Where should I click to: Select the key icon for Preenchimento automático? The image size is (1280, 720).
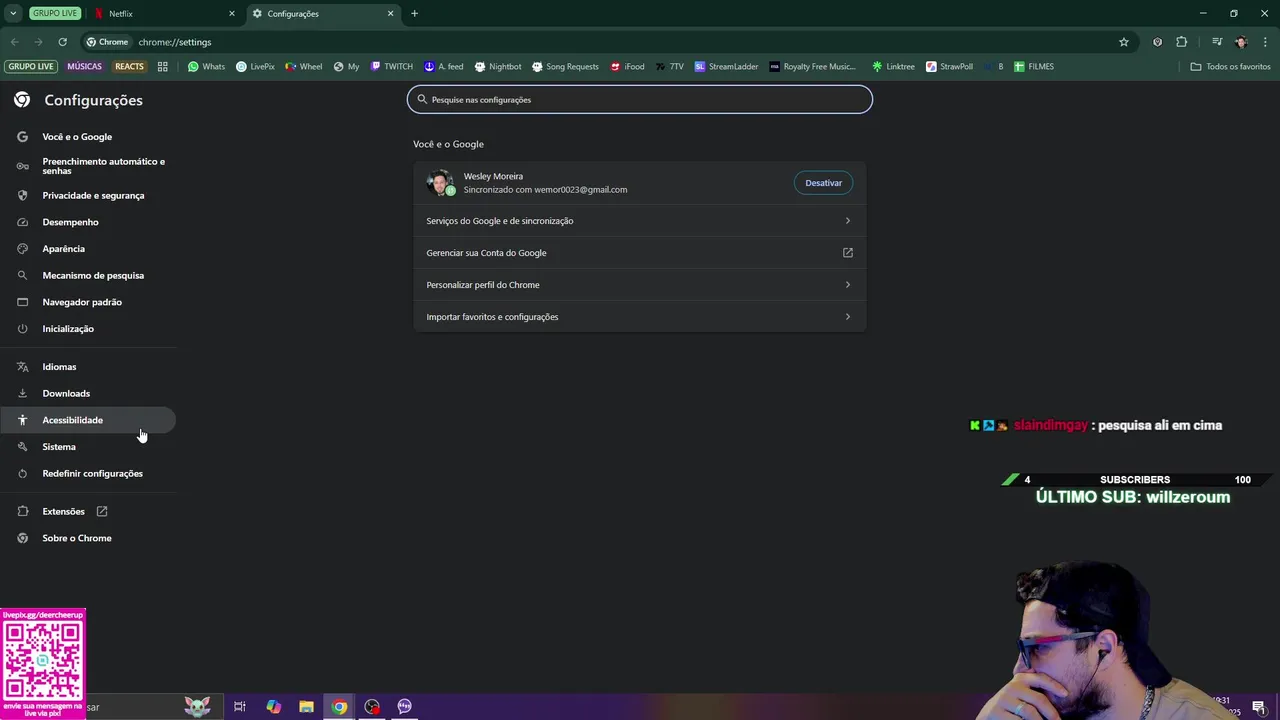pyautogui.click(x=22, y=166)
